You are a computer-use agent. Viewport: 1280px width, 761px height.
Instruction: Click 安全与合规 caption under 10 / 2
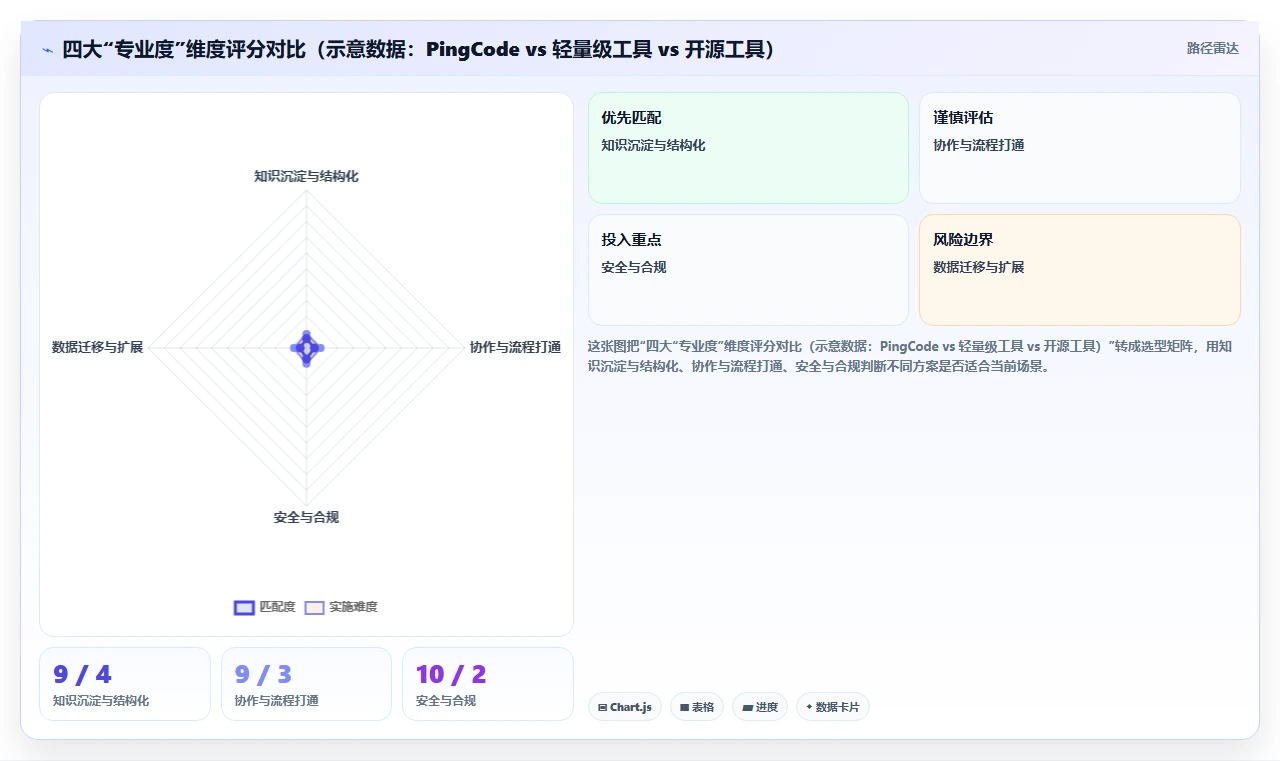(x=446, y=701)
